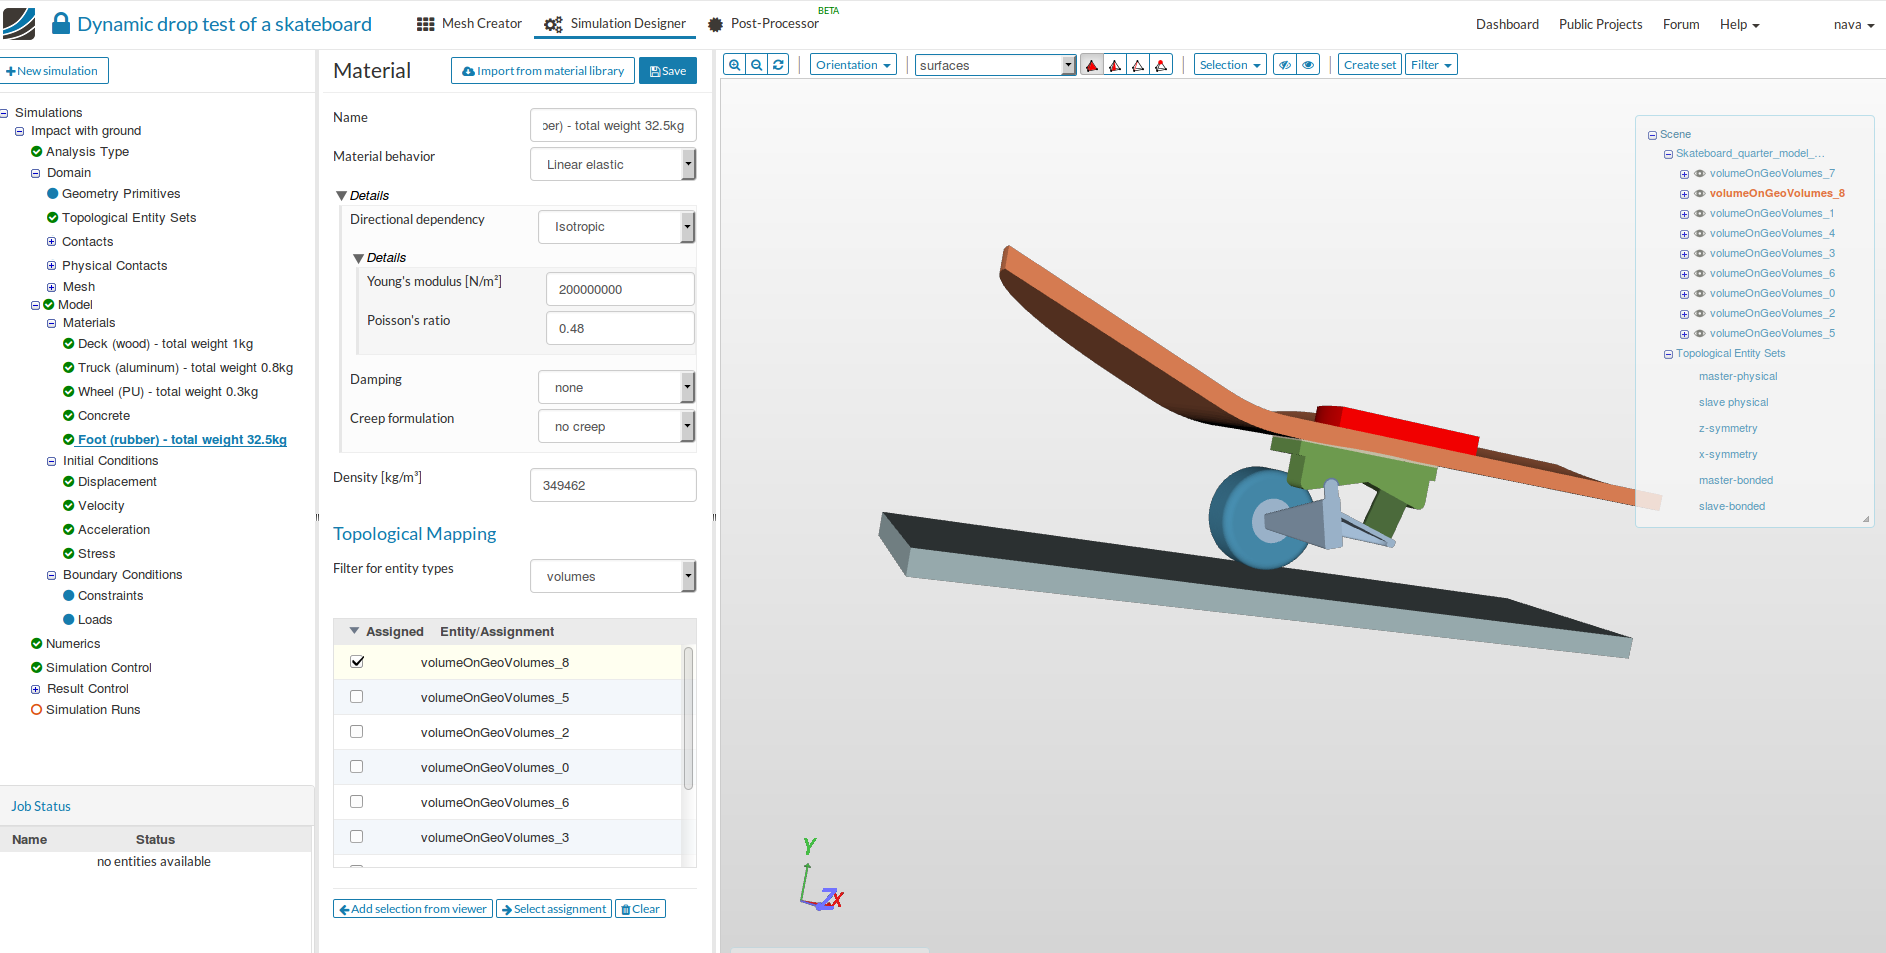Open the Orientation dropdown
The image size is (1886, 953).
pos(853,65)
